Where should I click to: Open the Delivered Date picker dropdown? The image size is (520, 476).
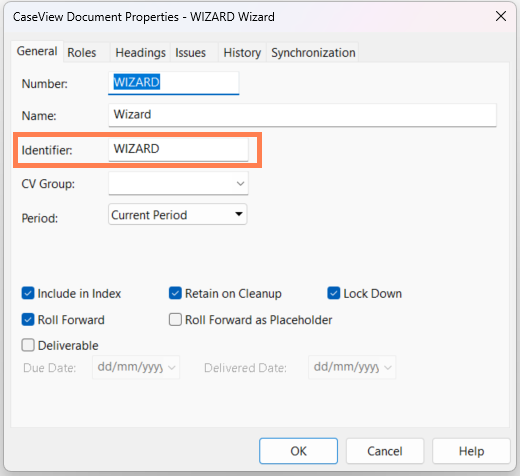coord(388,368)
